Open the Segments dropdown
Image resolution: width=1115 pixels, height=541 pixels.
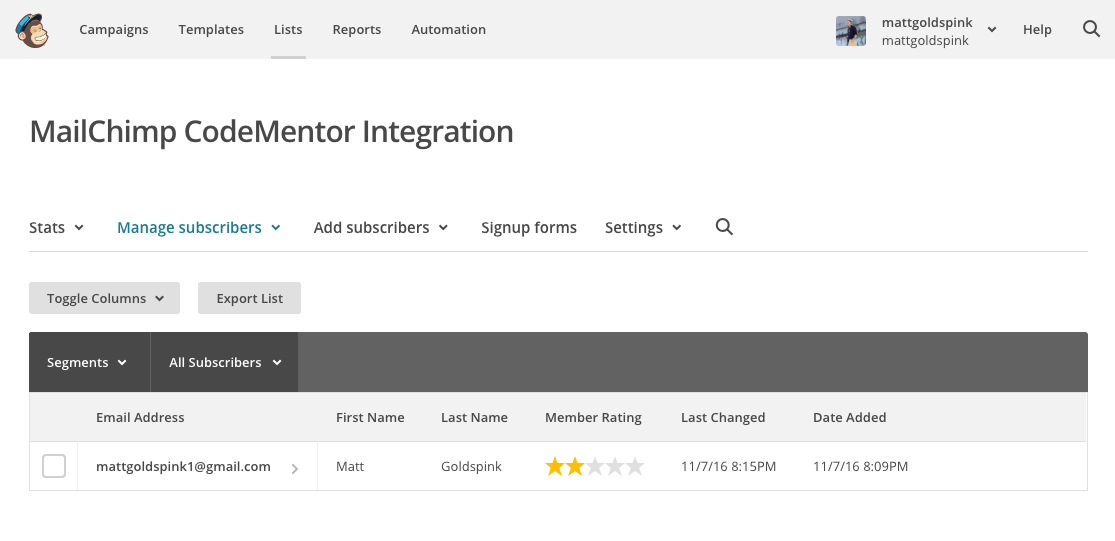tap(88, 362)
